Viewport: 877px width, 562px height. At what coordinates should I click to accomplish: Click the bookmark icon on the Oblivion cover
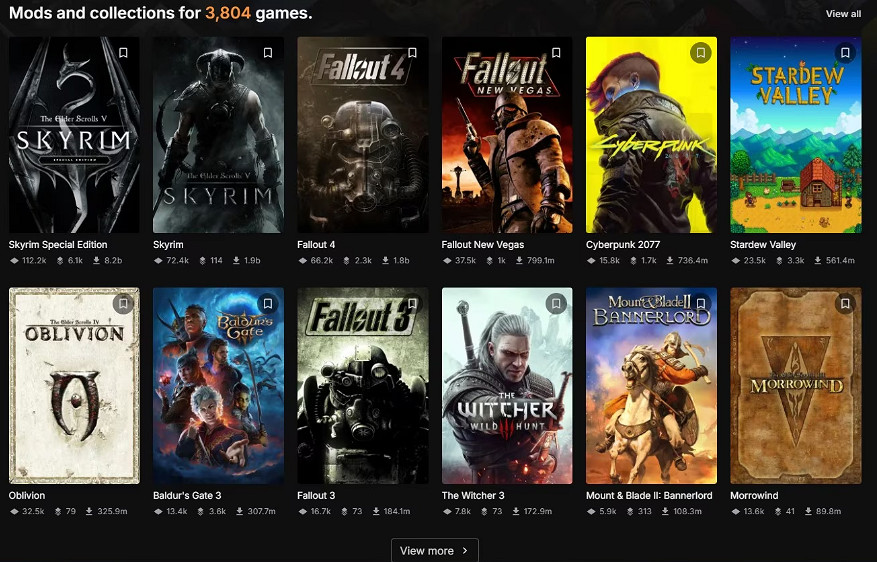point(124,304)
